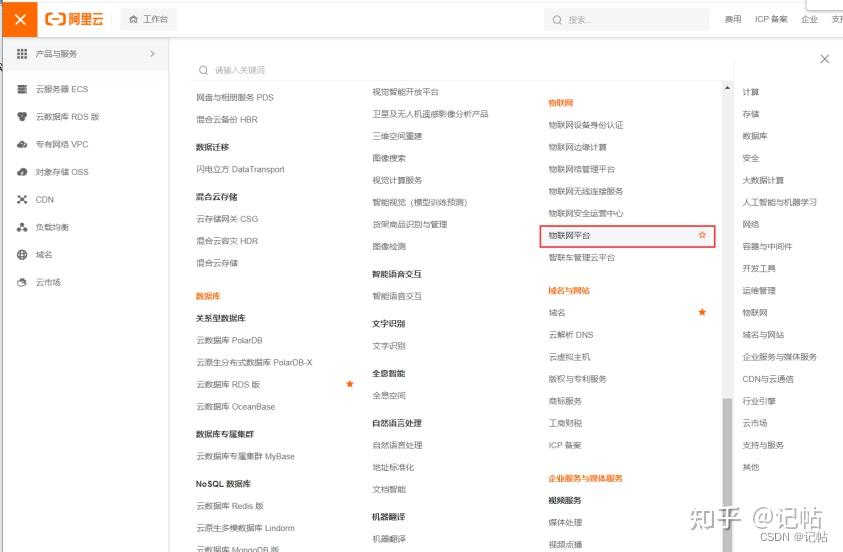Open 云解析 DNS
The width and height of the screenshot is (843, 552).
pos(570,334)
